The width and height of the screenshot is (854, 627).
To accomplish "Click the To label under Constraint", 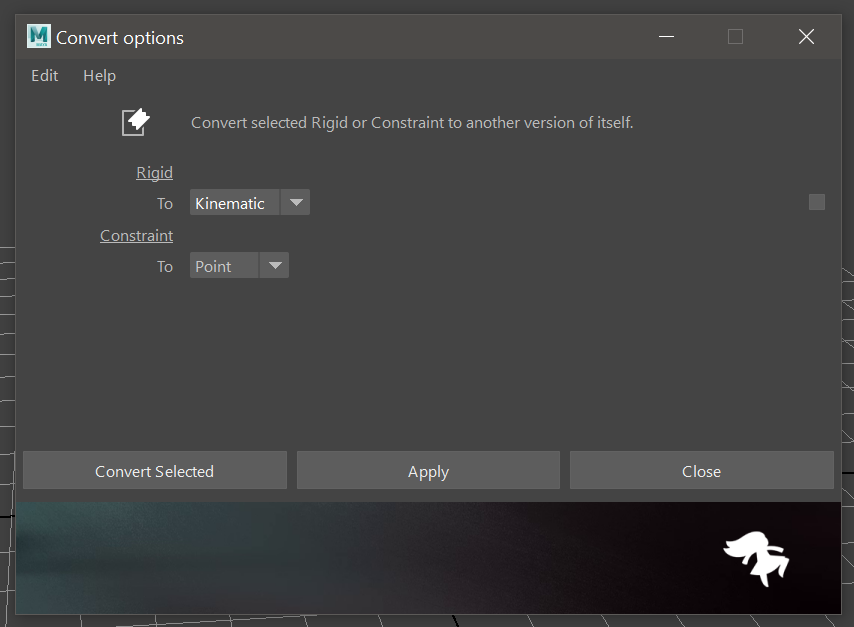I will (165, 267).
